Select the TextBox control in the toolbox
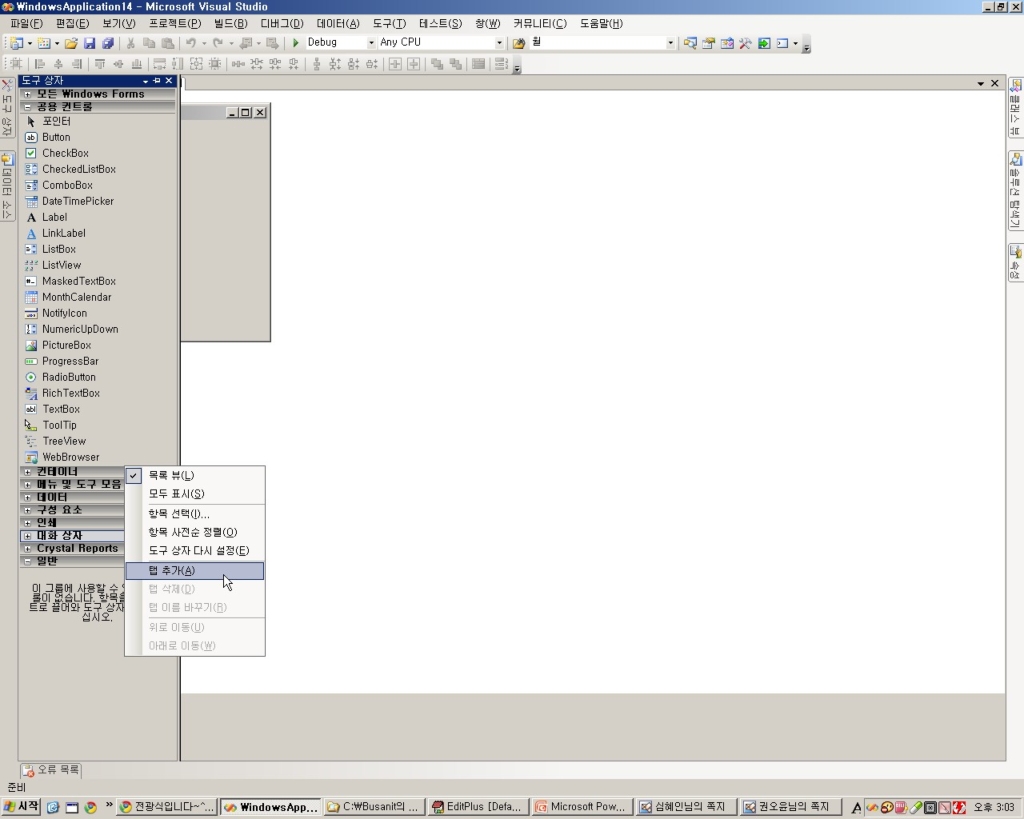Viewport: 1024px width, 819px height. pos(99,410)
